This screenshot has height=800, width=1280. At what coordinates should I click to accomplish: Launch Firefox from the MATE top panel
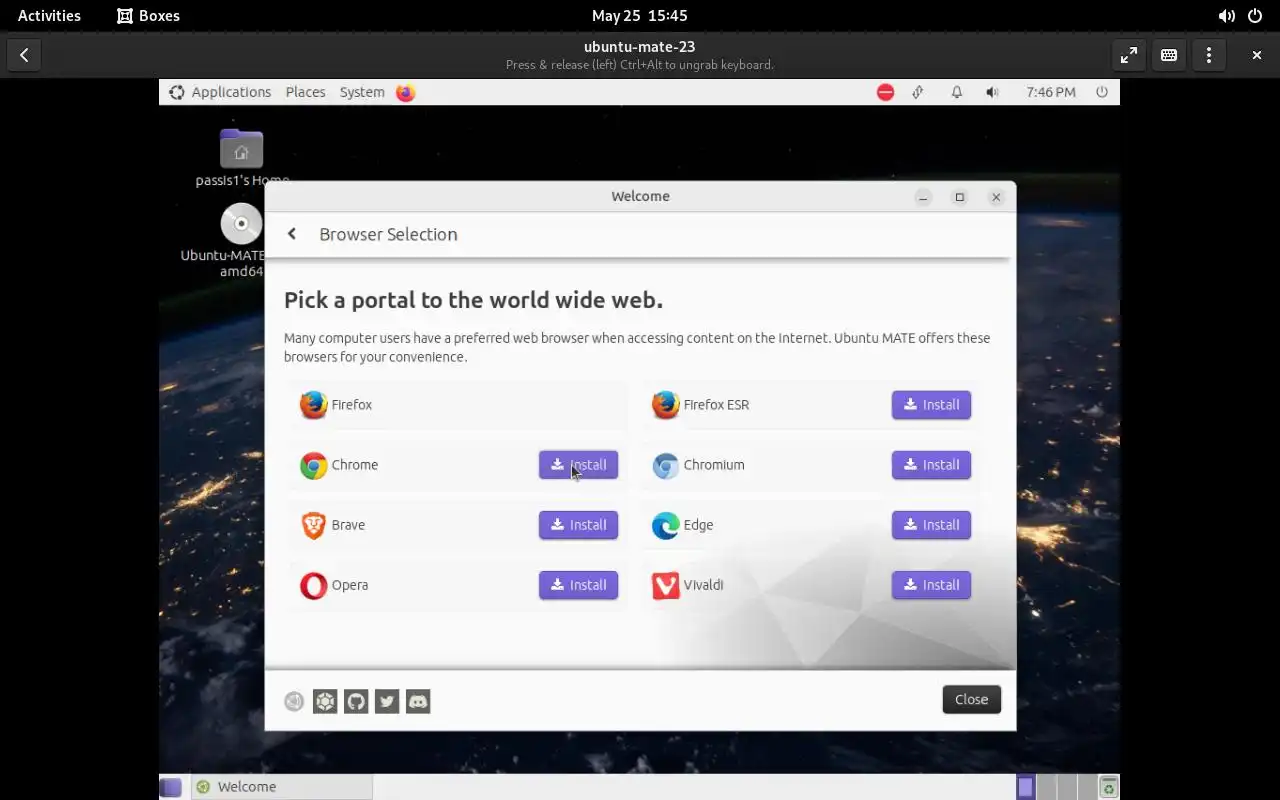coord(405,92)
